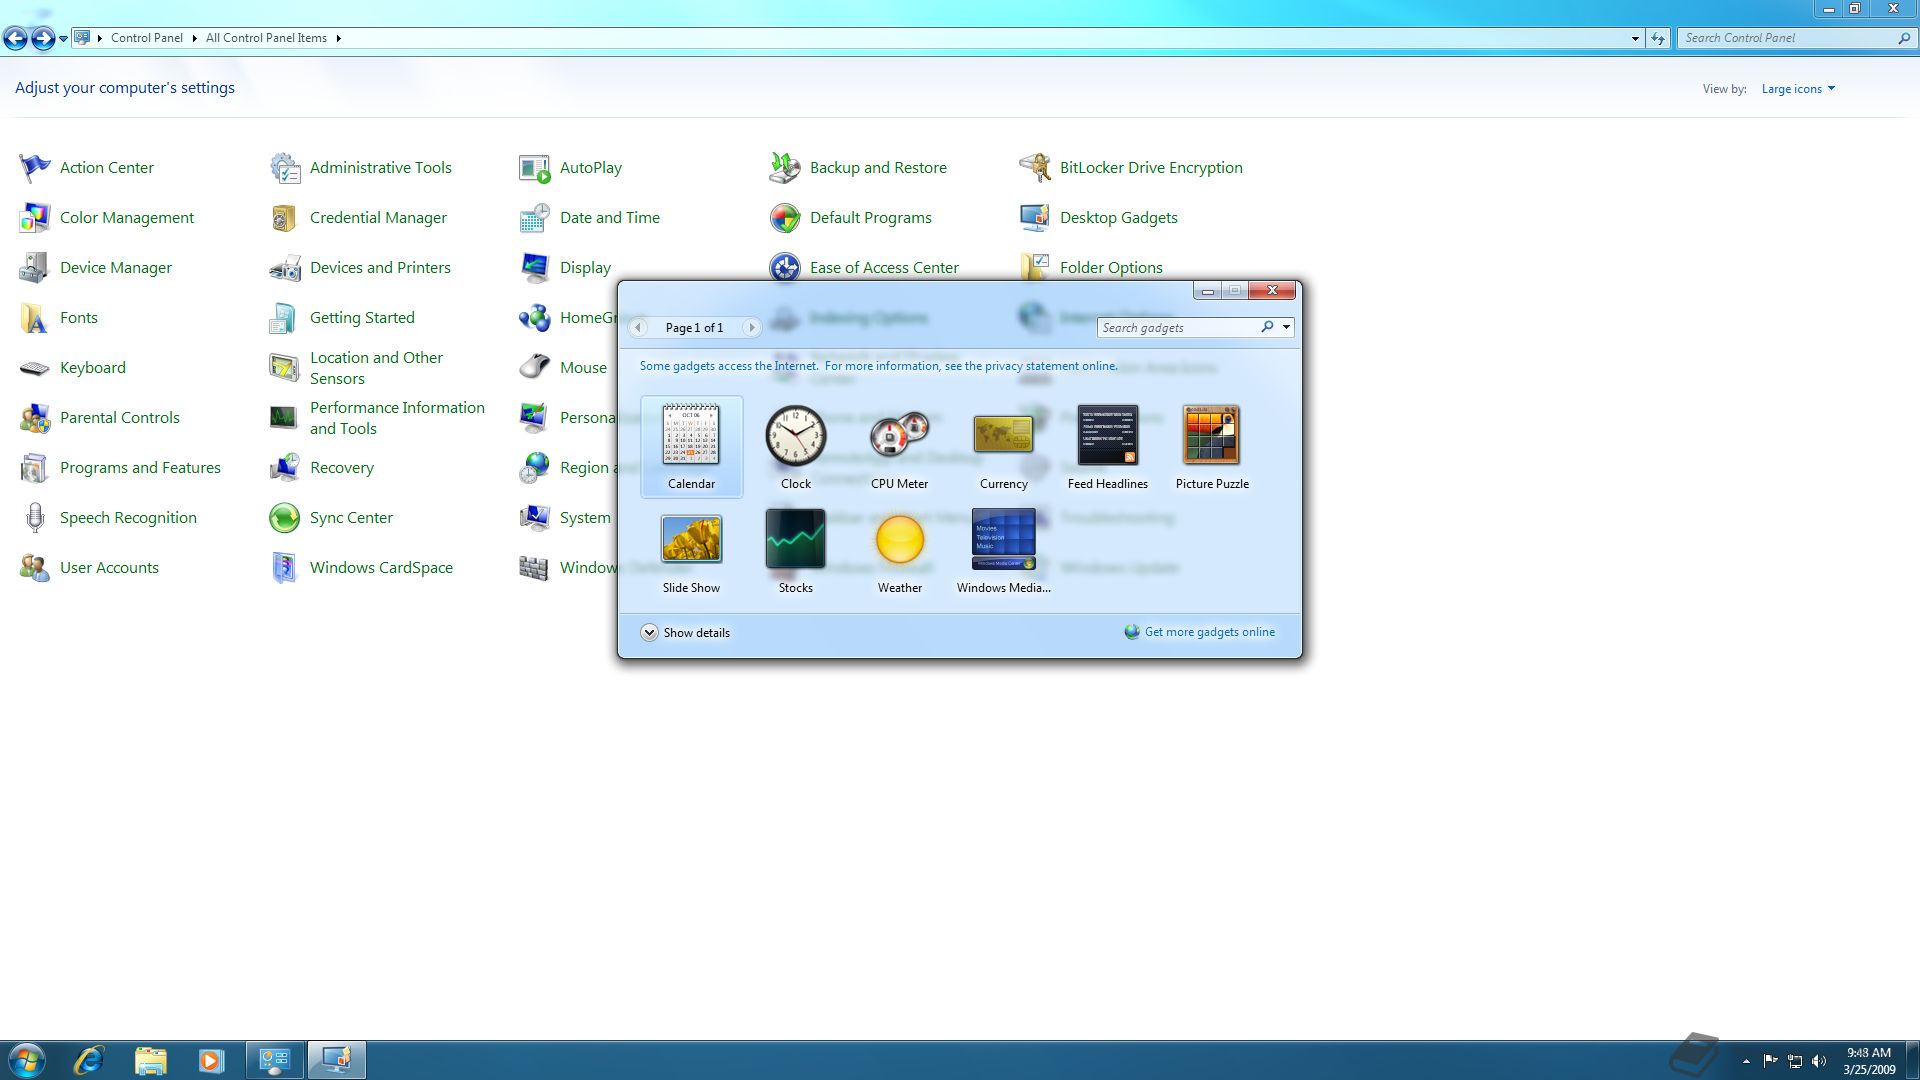
Task: Open the Search gadgets filter dropdown arrow
Action: (x=1286, y=327)
